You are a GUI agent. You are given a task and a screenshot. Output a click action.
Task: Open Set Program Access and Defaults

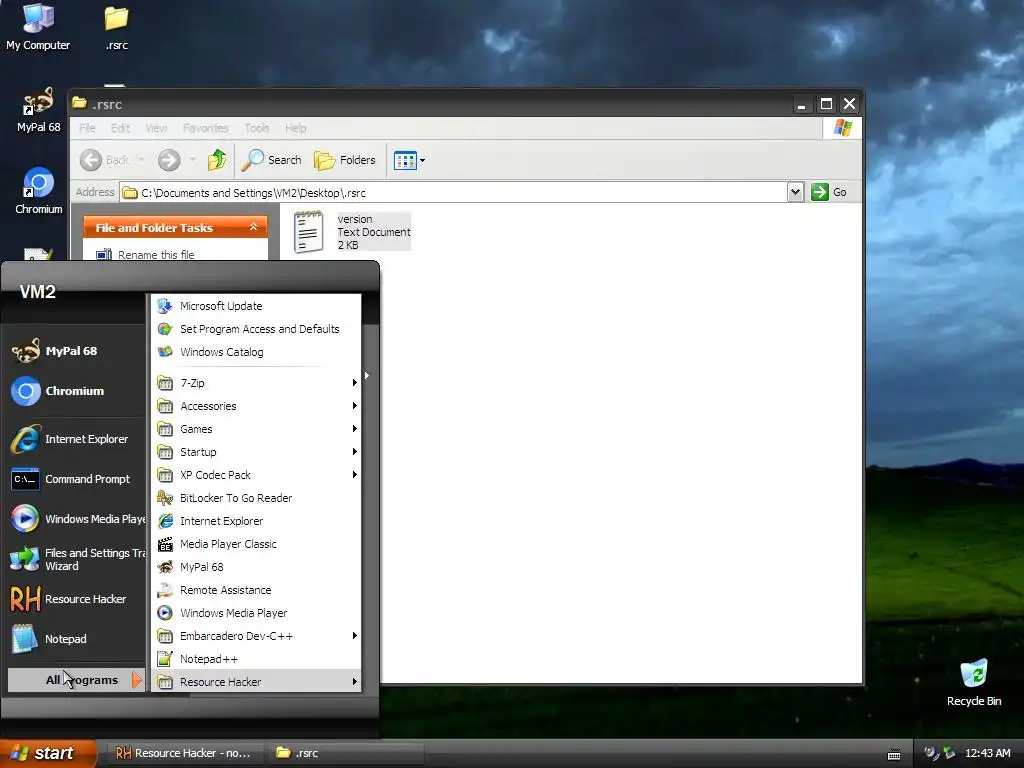coord(256,328)
